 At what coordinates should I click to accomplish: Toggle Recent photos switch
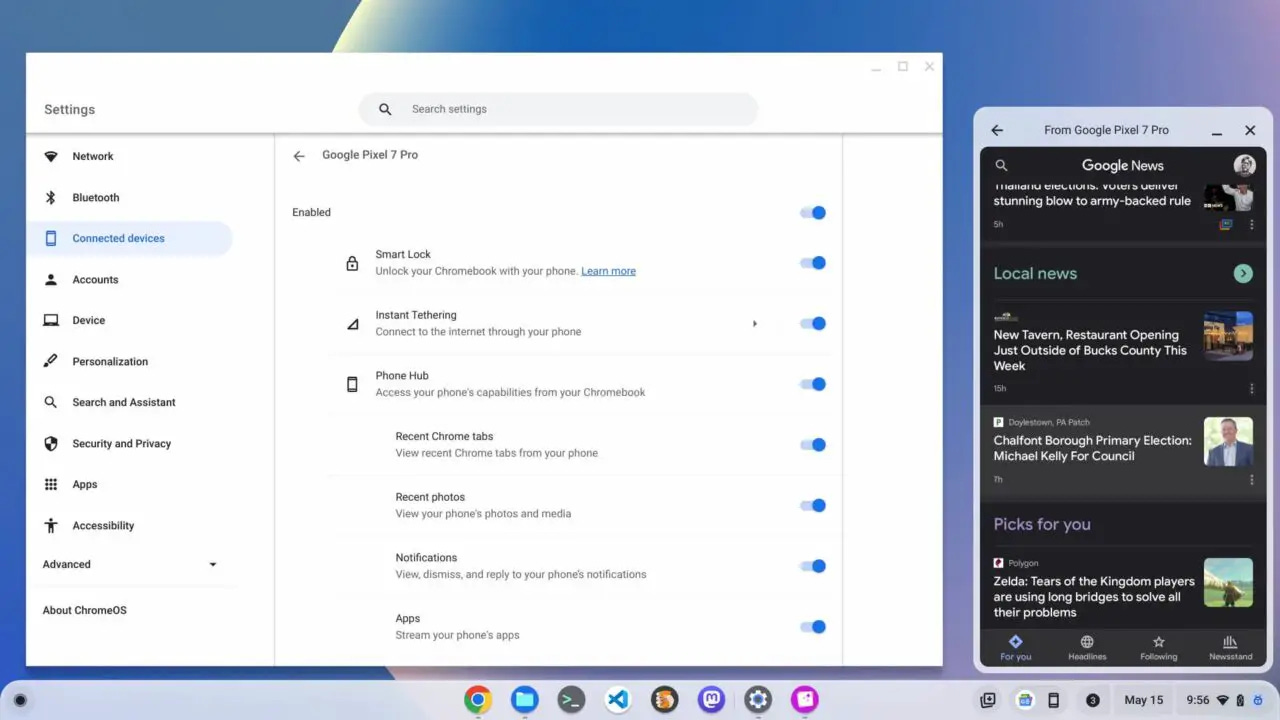click(813, 506)
